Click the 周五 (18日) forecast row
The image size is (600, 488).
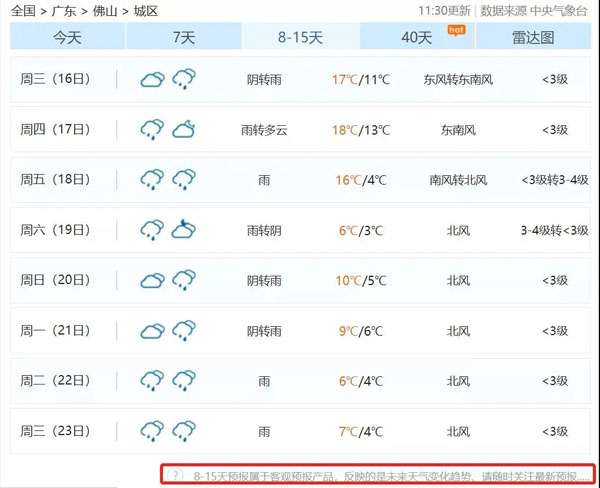[300, 180]
